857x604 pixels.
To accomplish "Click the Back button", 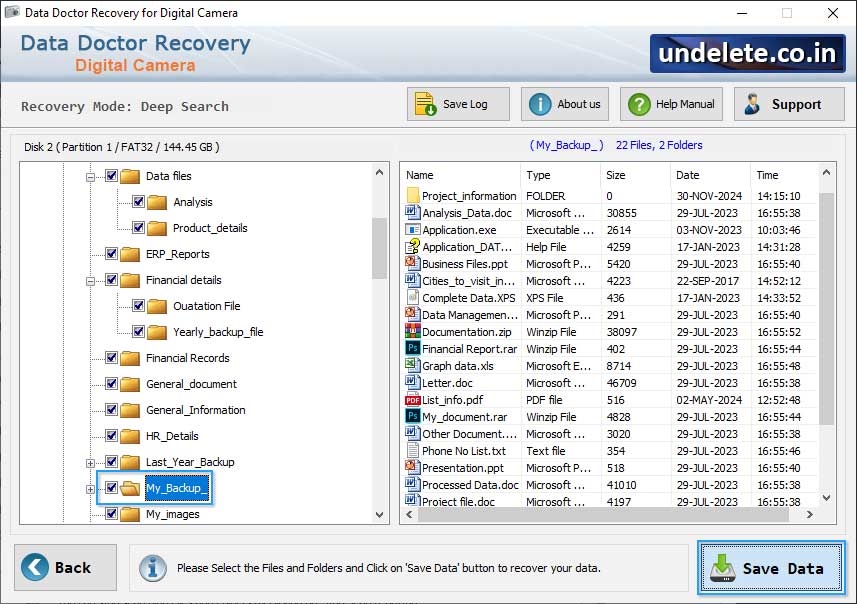I will coord(64,567).
